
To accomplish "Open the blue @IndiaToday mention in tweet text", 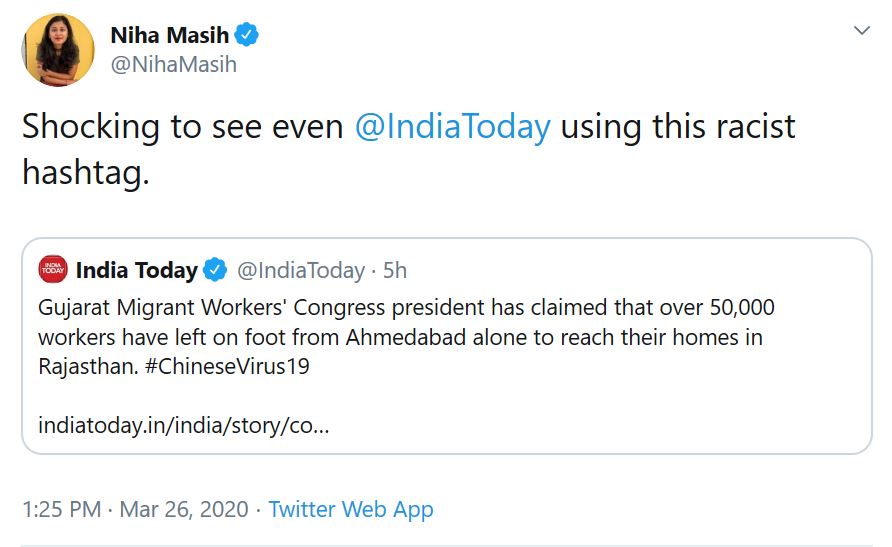I will 452,127.
